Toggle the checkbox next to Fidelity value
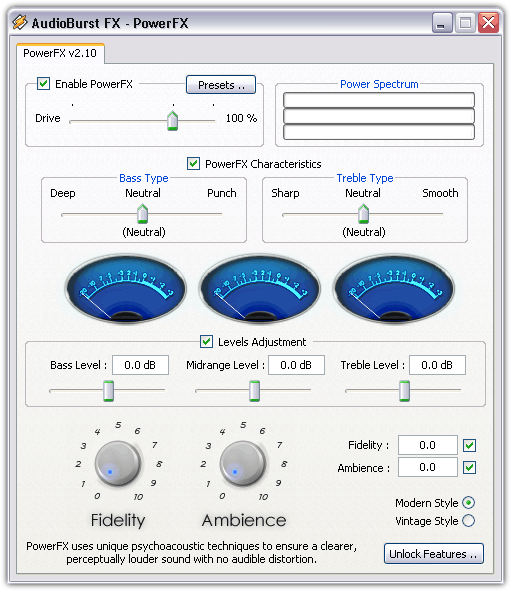Screen dimensions: 511x591 point(469,445)
